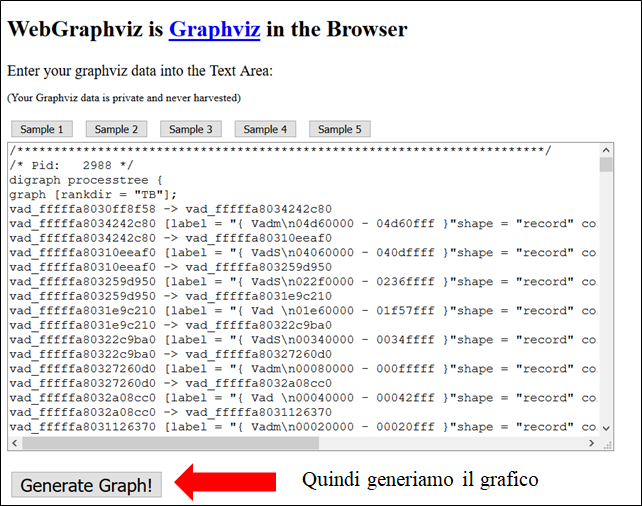Click the horizontal scroll right arrow

(591, 443)
